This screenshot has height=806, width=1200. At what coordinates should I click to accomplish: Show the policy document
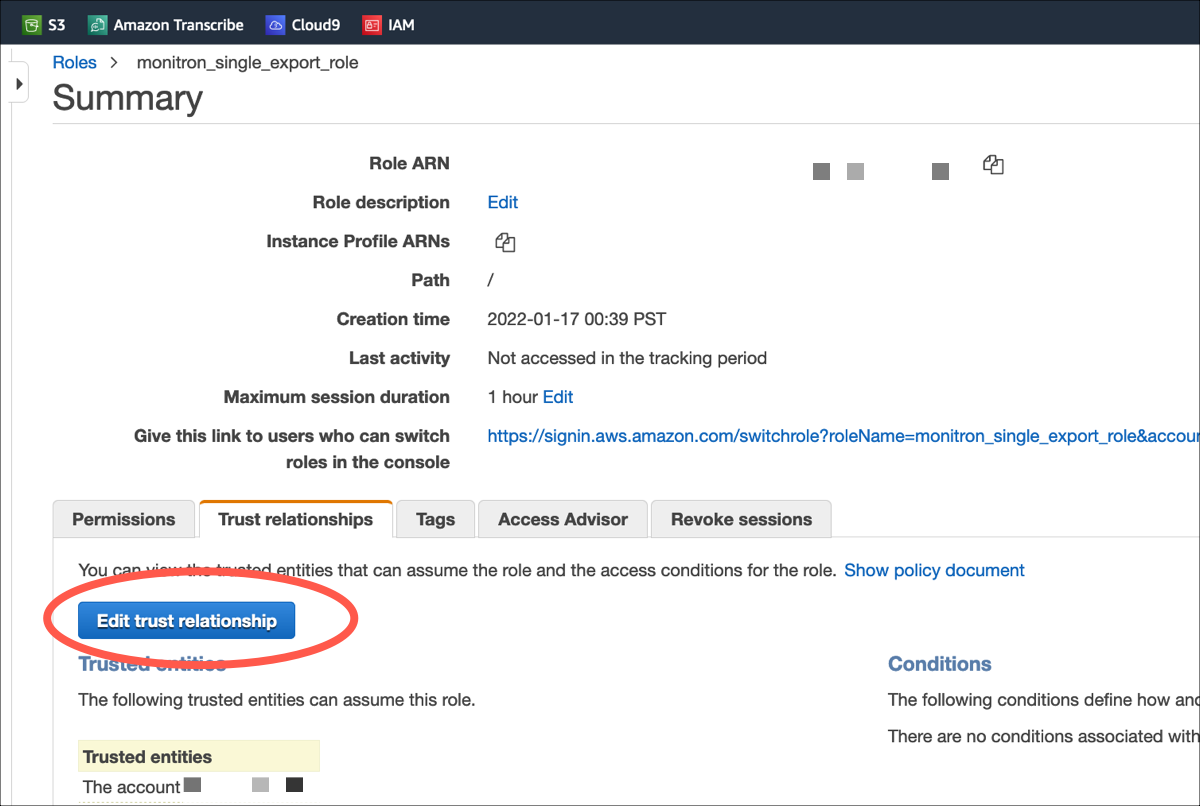coord(934,570)
